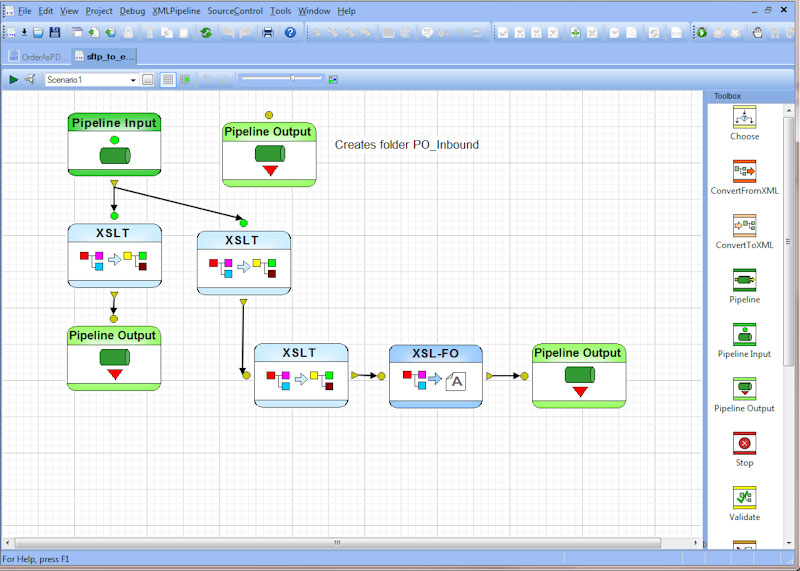Click the browse button beside the Scenario1 dropdown
The width and height of the screenshot is (800, 571).
point(148,79)
